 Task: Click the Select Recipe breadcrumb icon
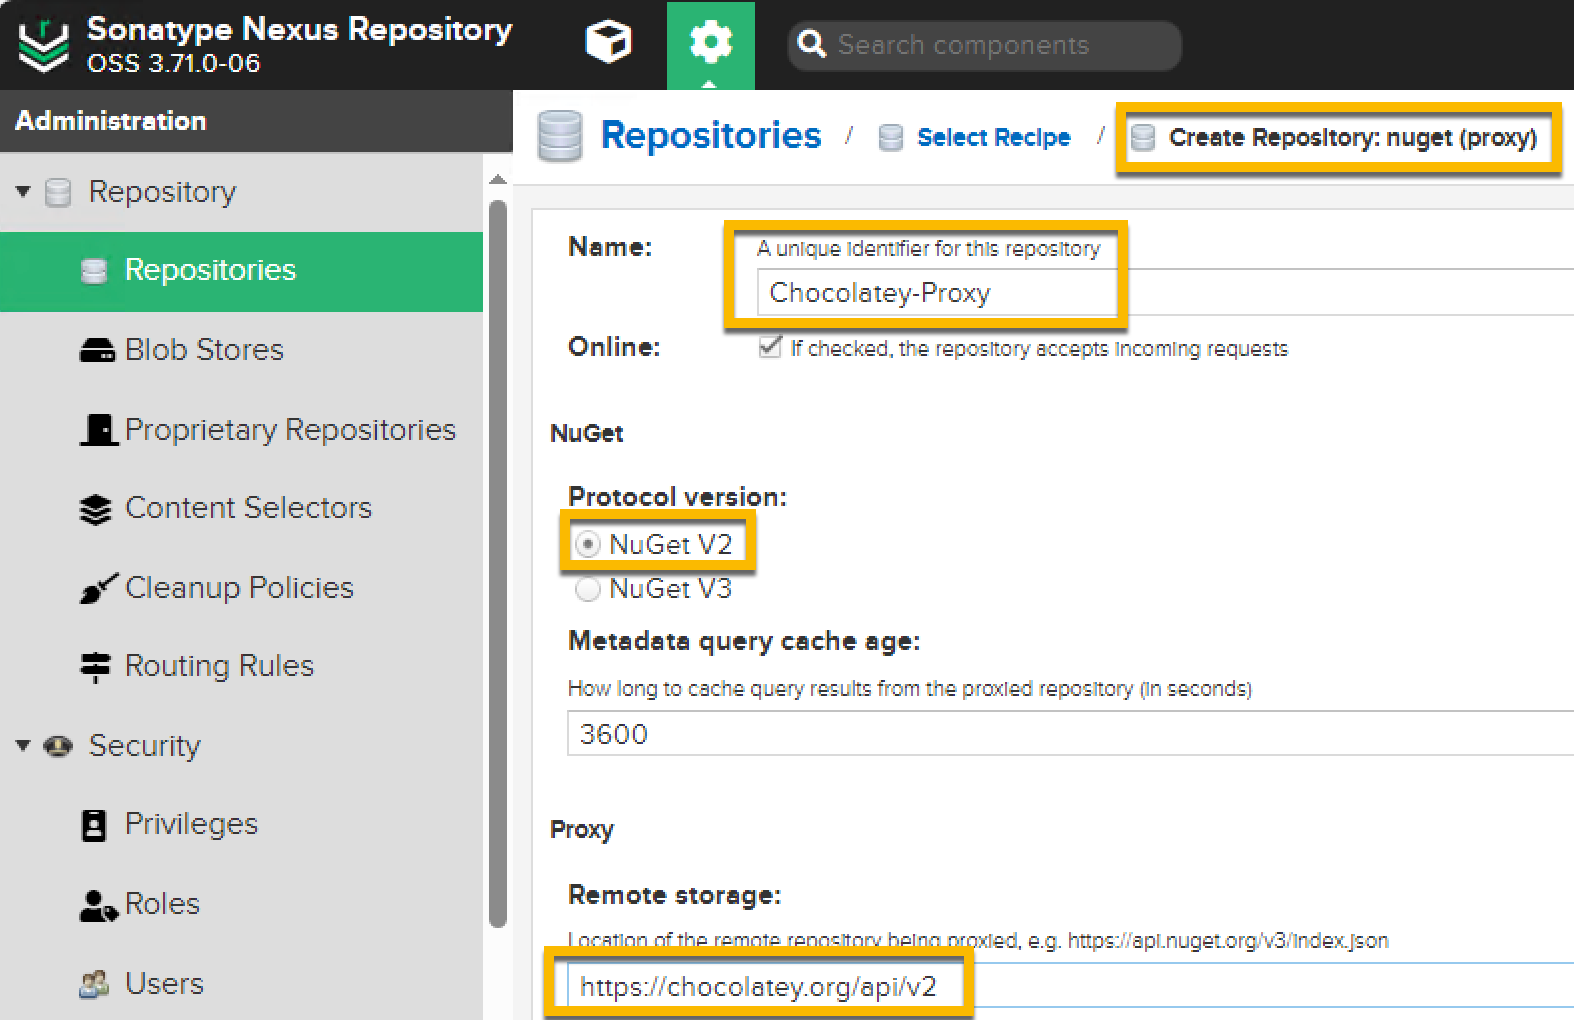tap(890, 138)
